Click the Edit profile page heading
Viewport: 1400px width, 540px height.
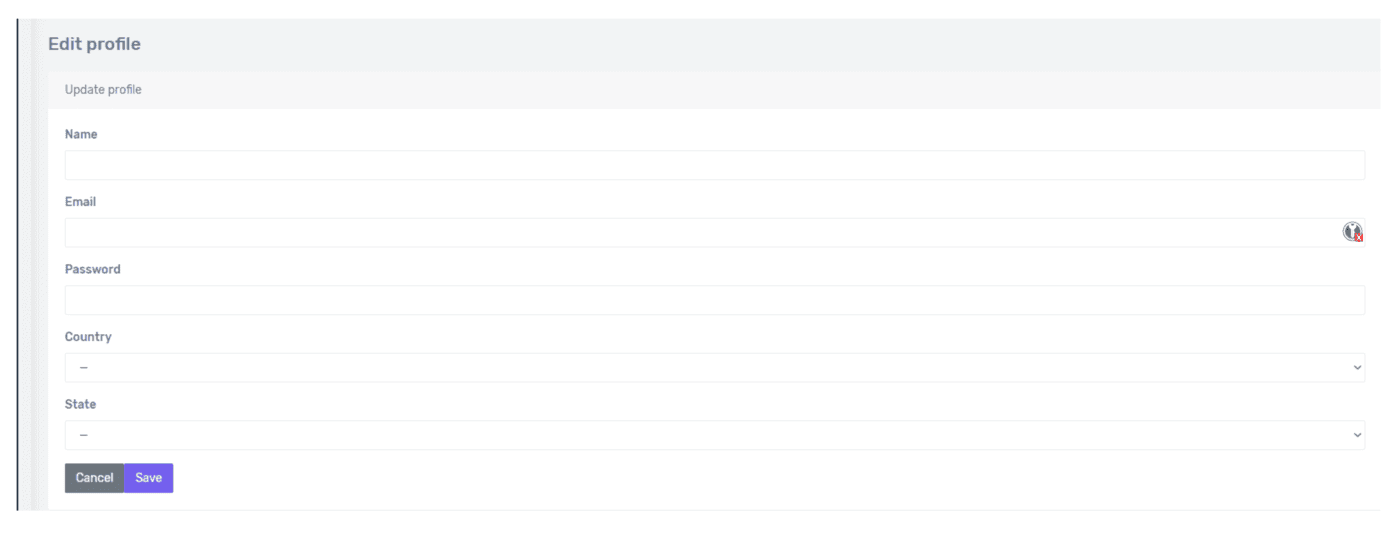click(x=94, y=44)
